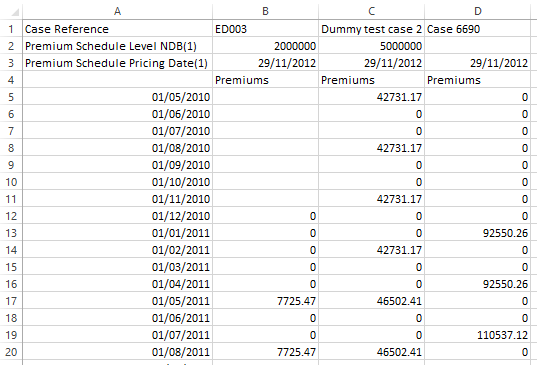Select Premium Schedule Pricing Date(1) label cell
This screenshot has width=537, height=365.
[117, 63]
